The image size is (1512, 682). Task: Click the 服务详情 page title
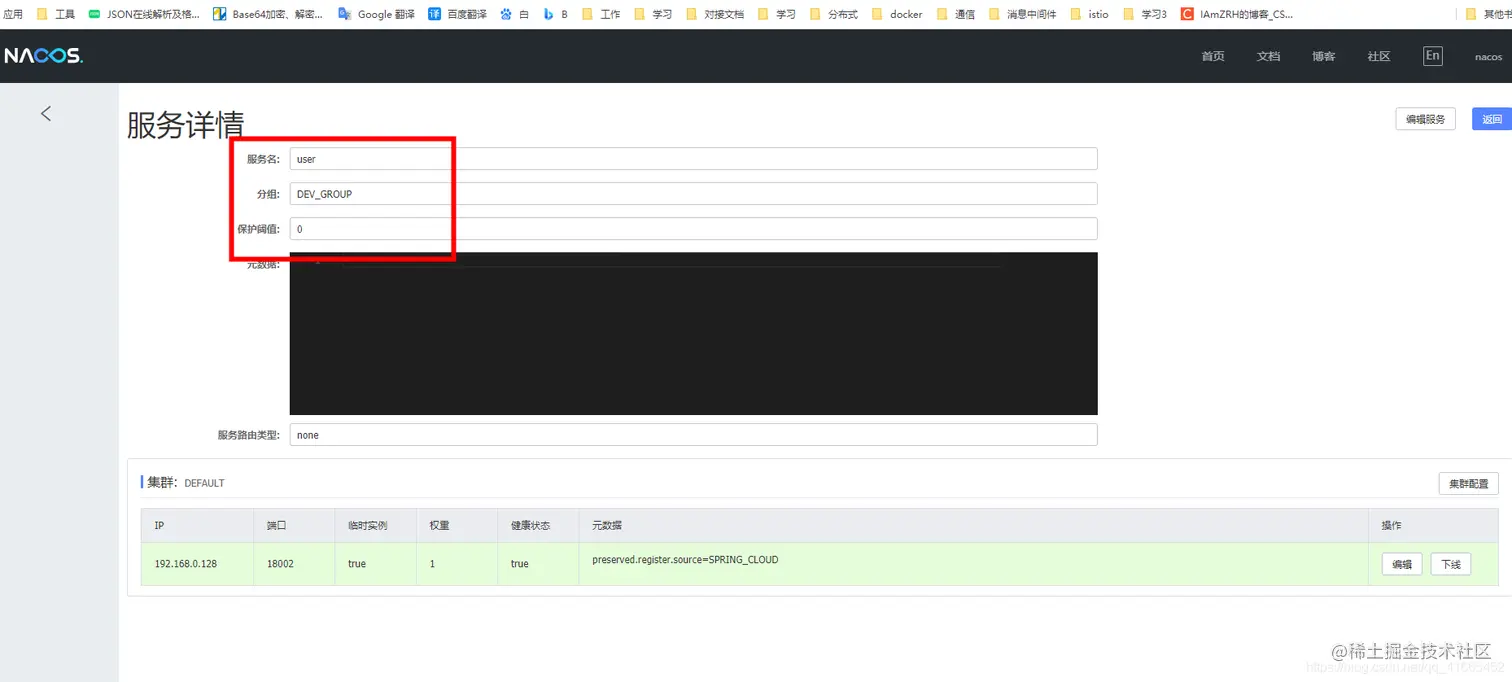point(185,125)
